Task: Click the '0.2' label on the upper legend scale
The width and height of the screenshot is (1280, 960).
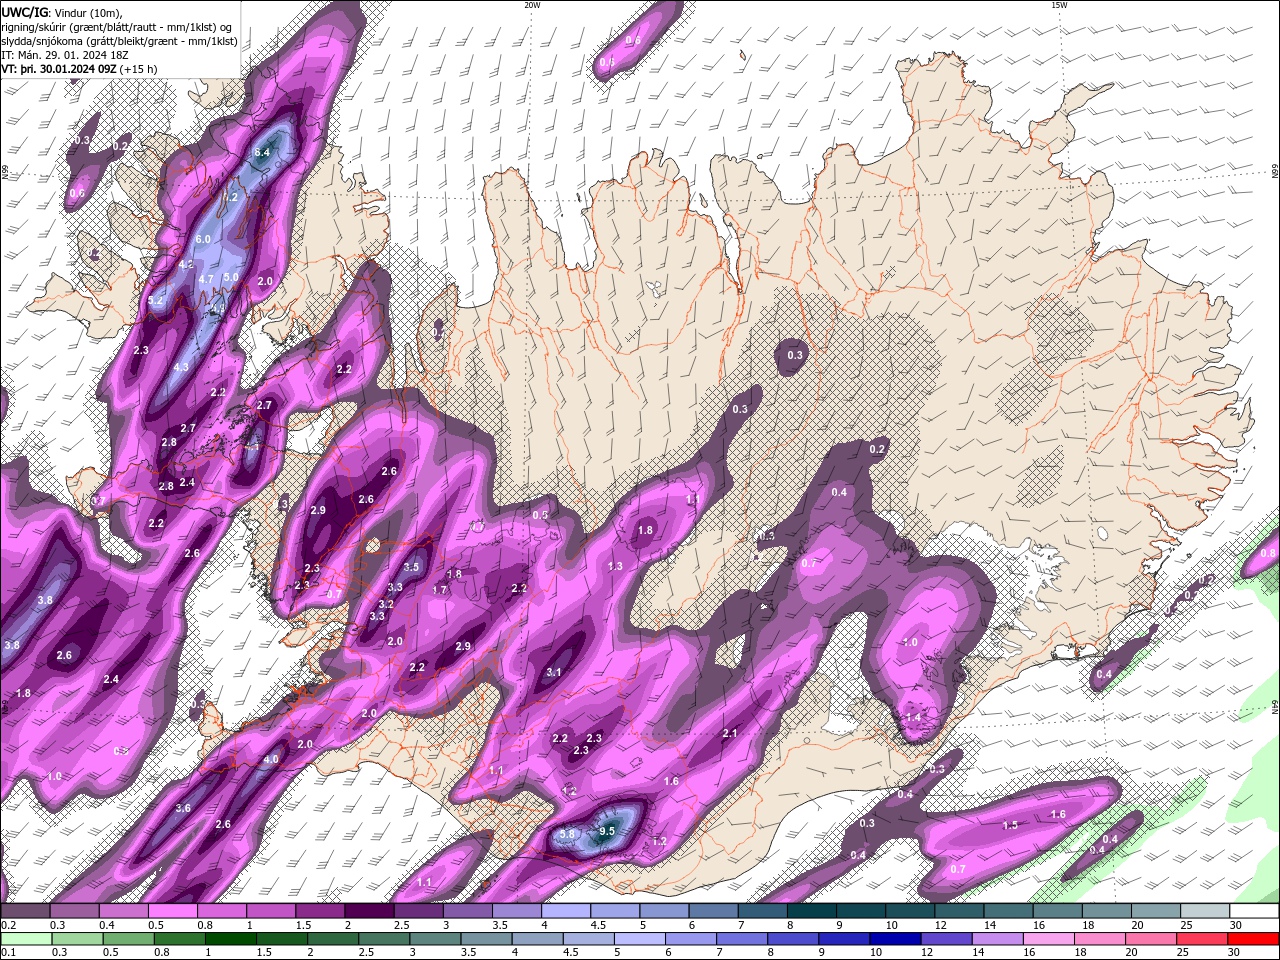Action: [x=8, y=926]
